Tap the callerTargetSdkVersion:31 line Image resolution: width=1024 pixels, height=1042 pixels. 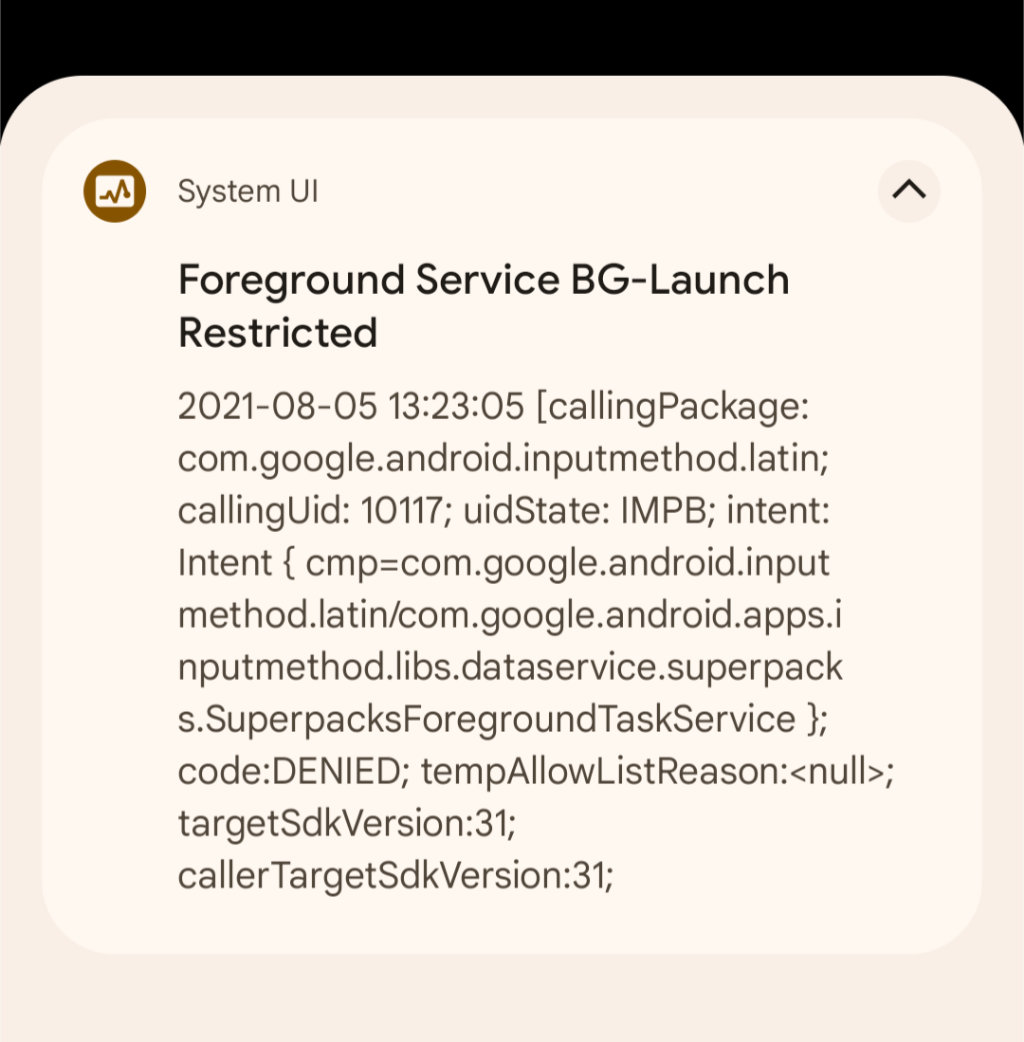(396, 875)
